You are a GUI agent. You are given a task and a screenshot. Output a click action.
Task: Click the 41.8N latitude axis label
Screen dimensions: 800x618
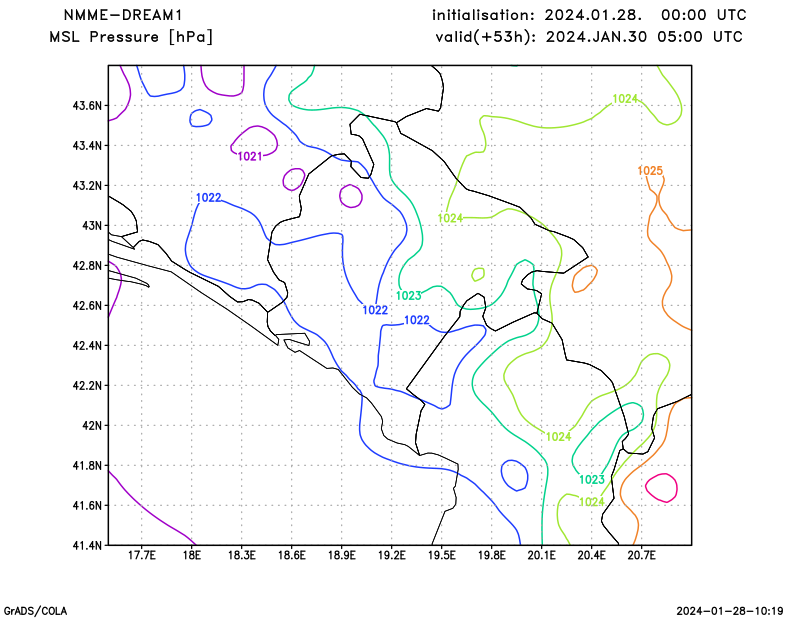87,465
